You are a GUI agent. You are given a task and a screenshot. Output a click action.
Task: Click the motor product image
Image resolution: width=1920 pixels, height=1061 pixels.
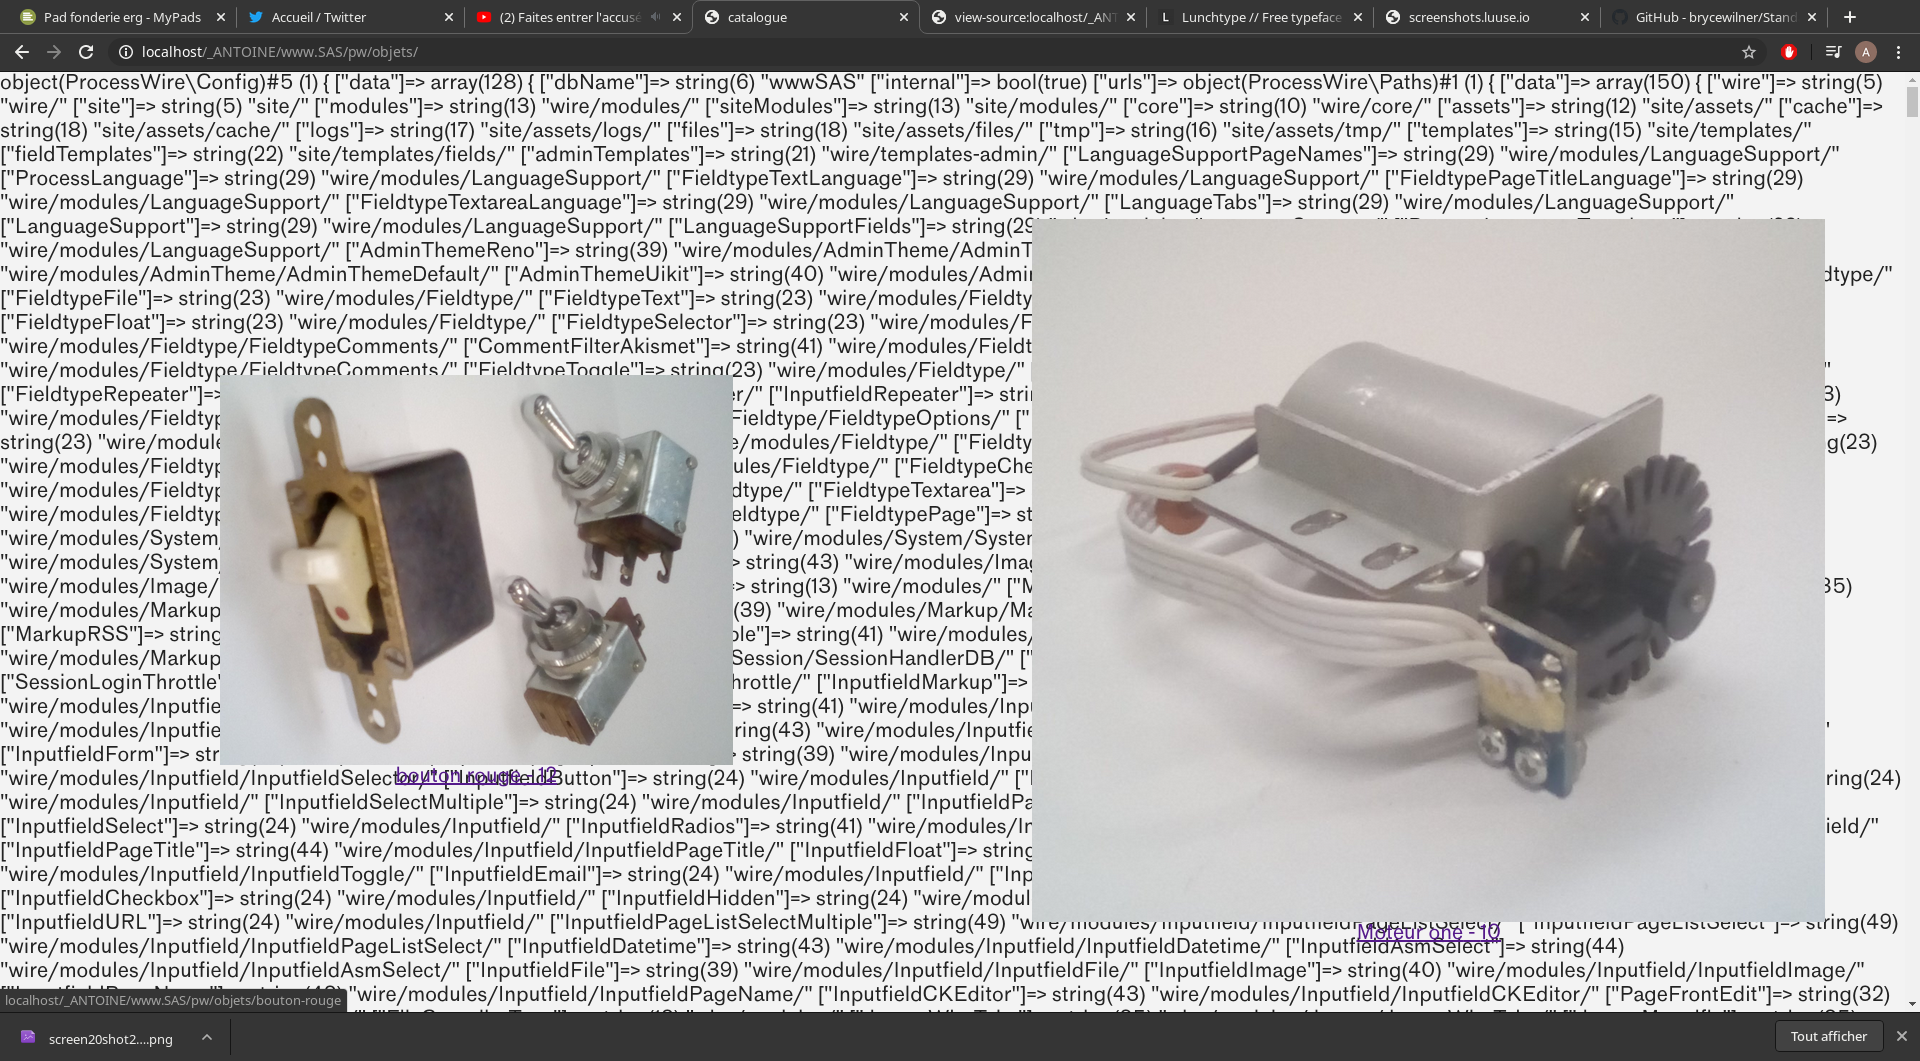click(x=1428, y=570)
